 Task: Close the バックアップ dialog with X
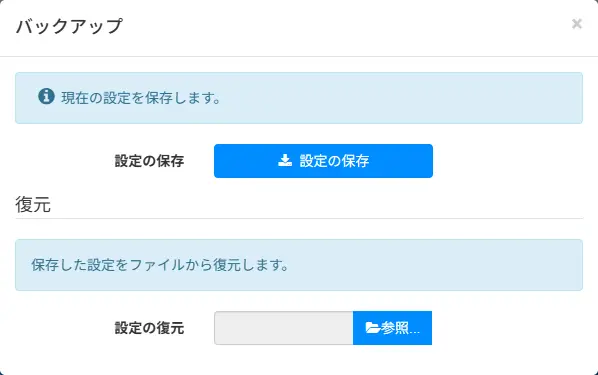(x=577, y=24)
